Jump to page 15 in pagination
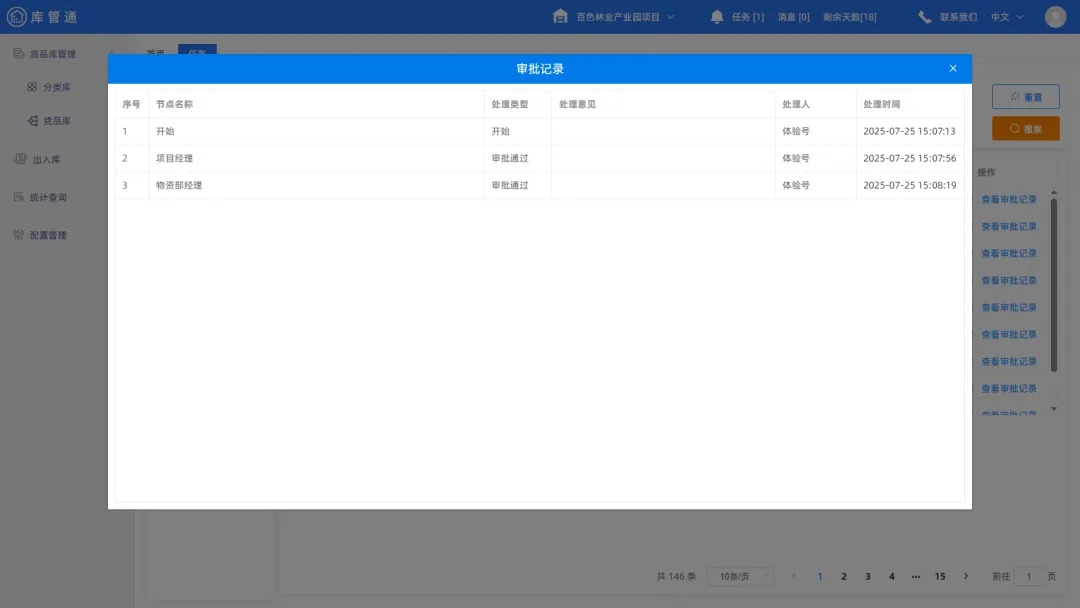Screen dimensions: 1080x608 (x=940, y=576)
